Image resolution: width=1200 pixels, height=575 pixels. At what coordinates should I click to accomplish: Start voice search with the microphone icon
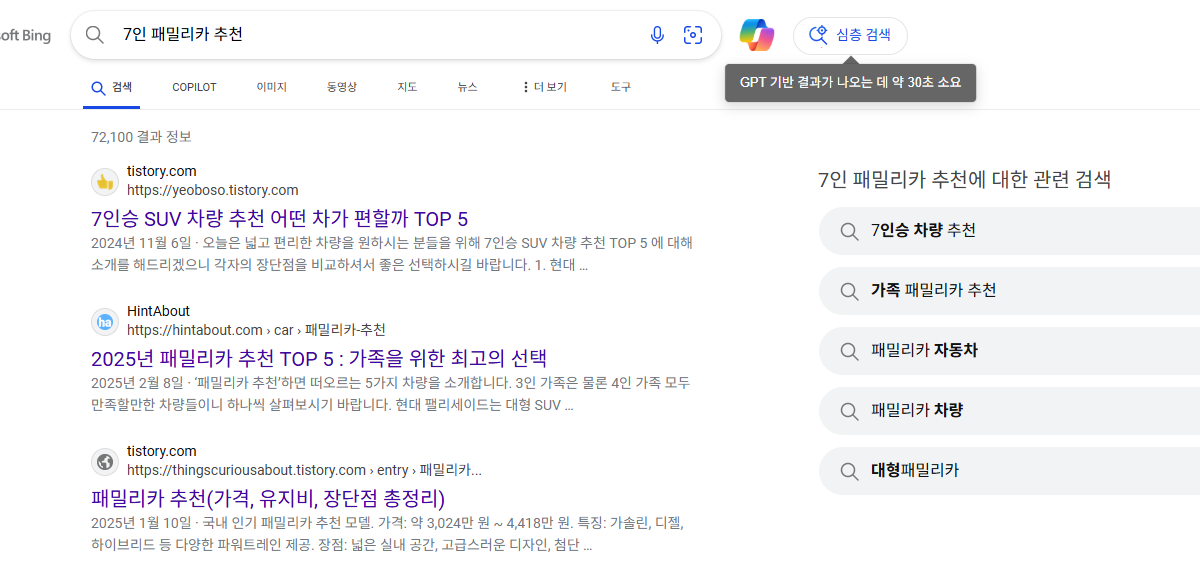(x=657, y=35)
